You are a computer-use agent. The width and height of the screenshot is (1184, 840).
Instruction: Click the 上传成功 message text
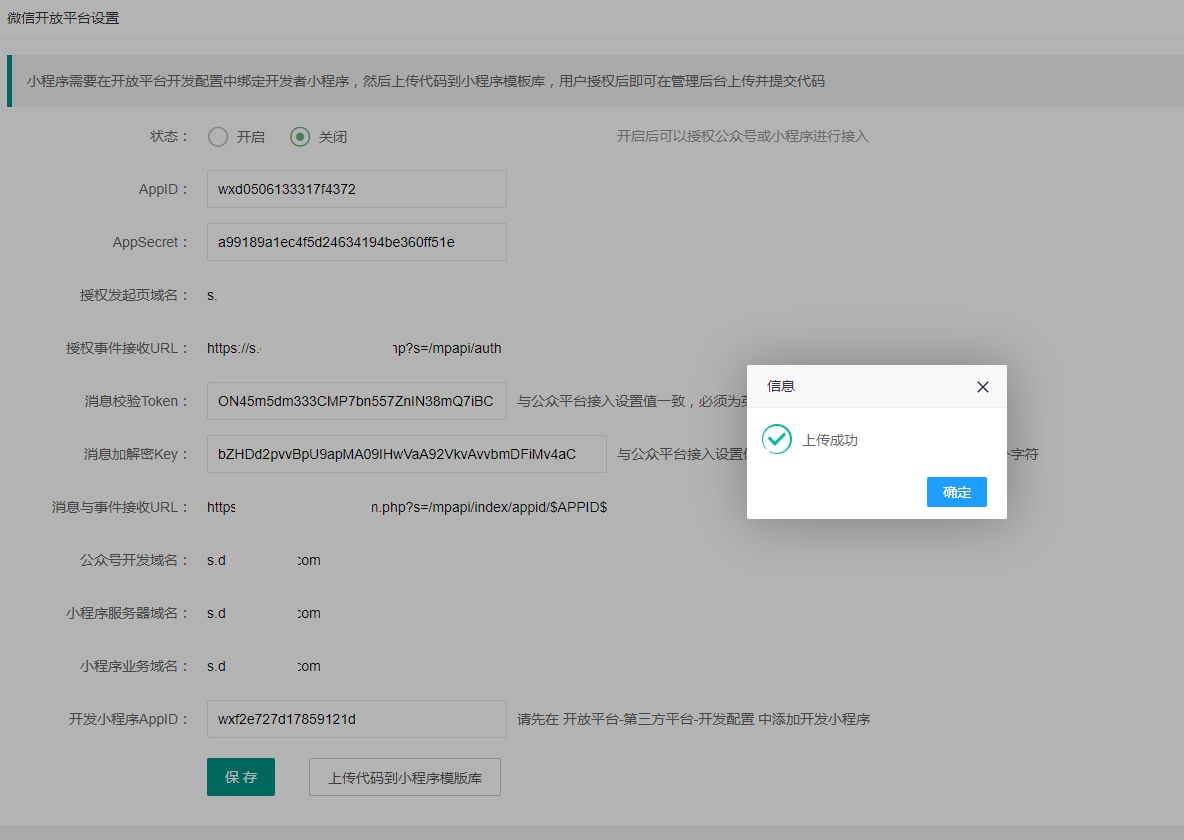click(830, 440)
